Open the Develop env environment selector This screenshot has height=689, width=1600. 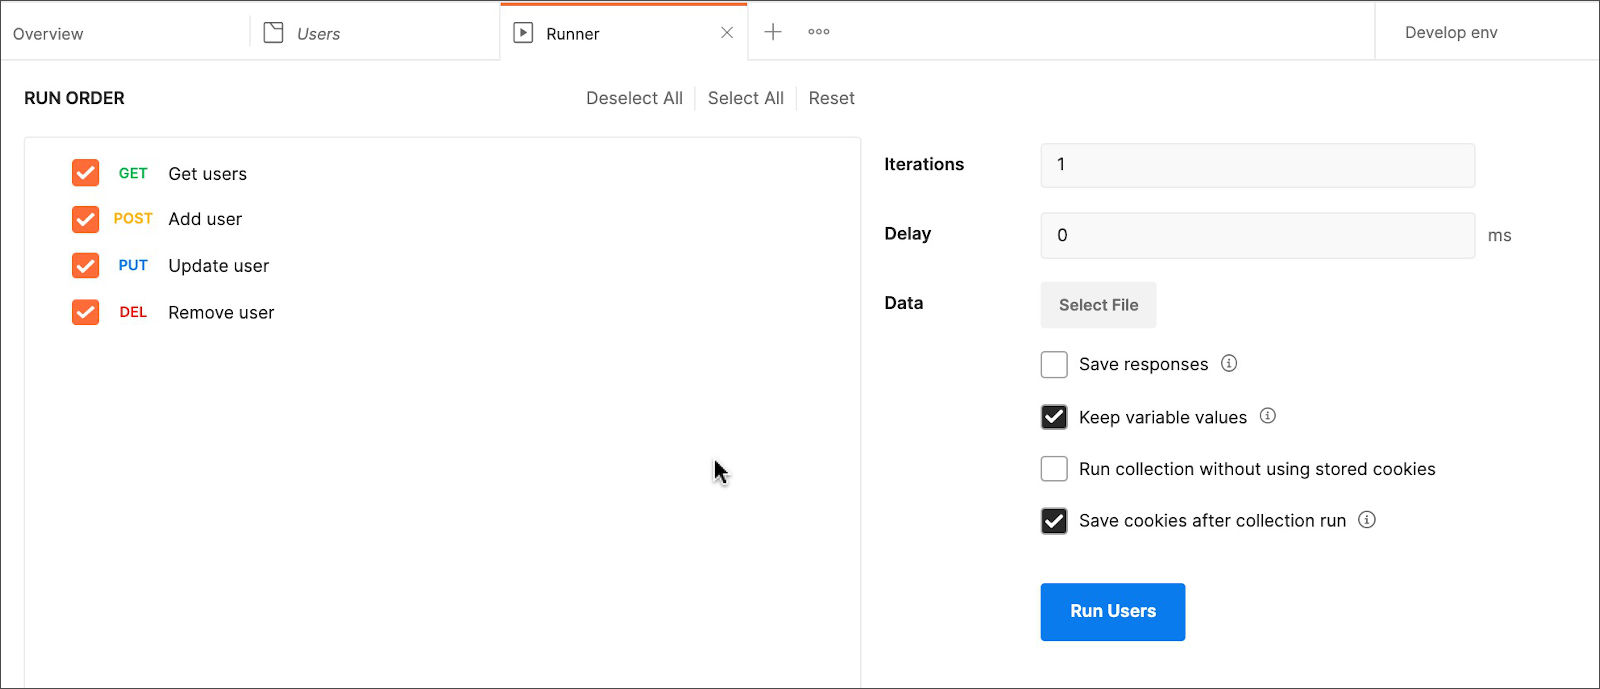coord(1450,33)
